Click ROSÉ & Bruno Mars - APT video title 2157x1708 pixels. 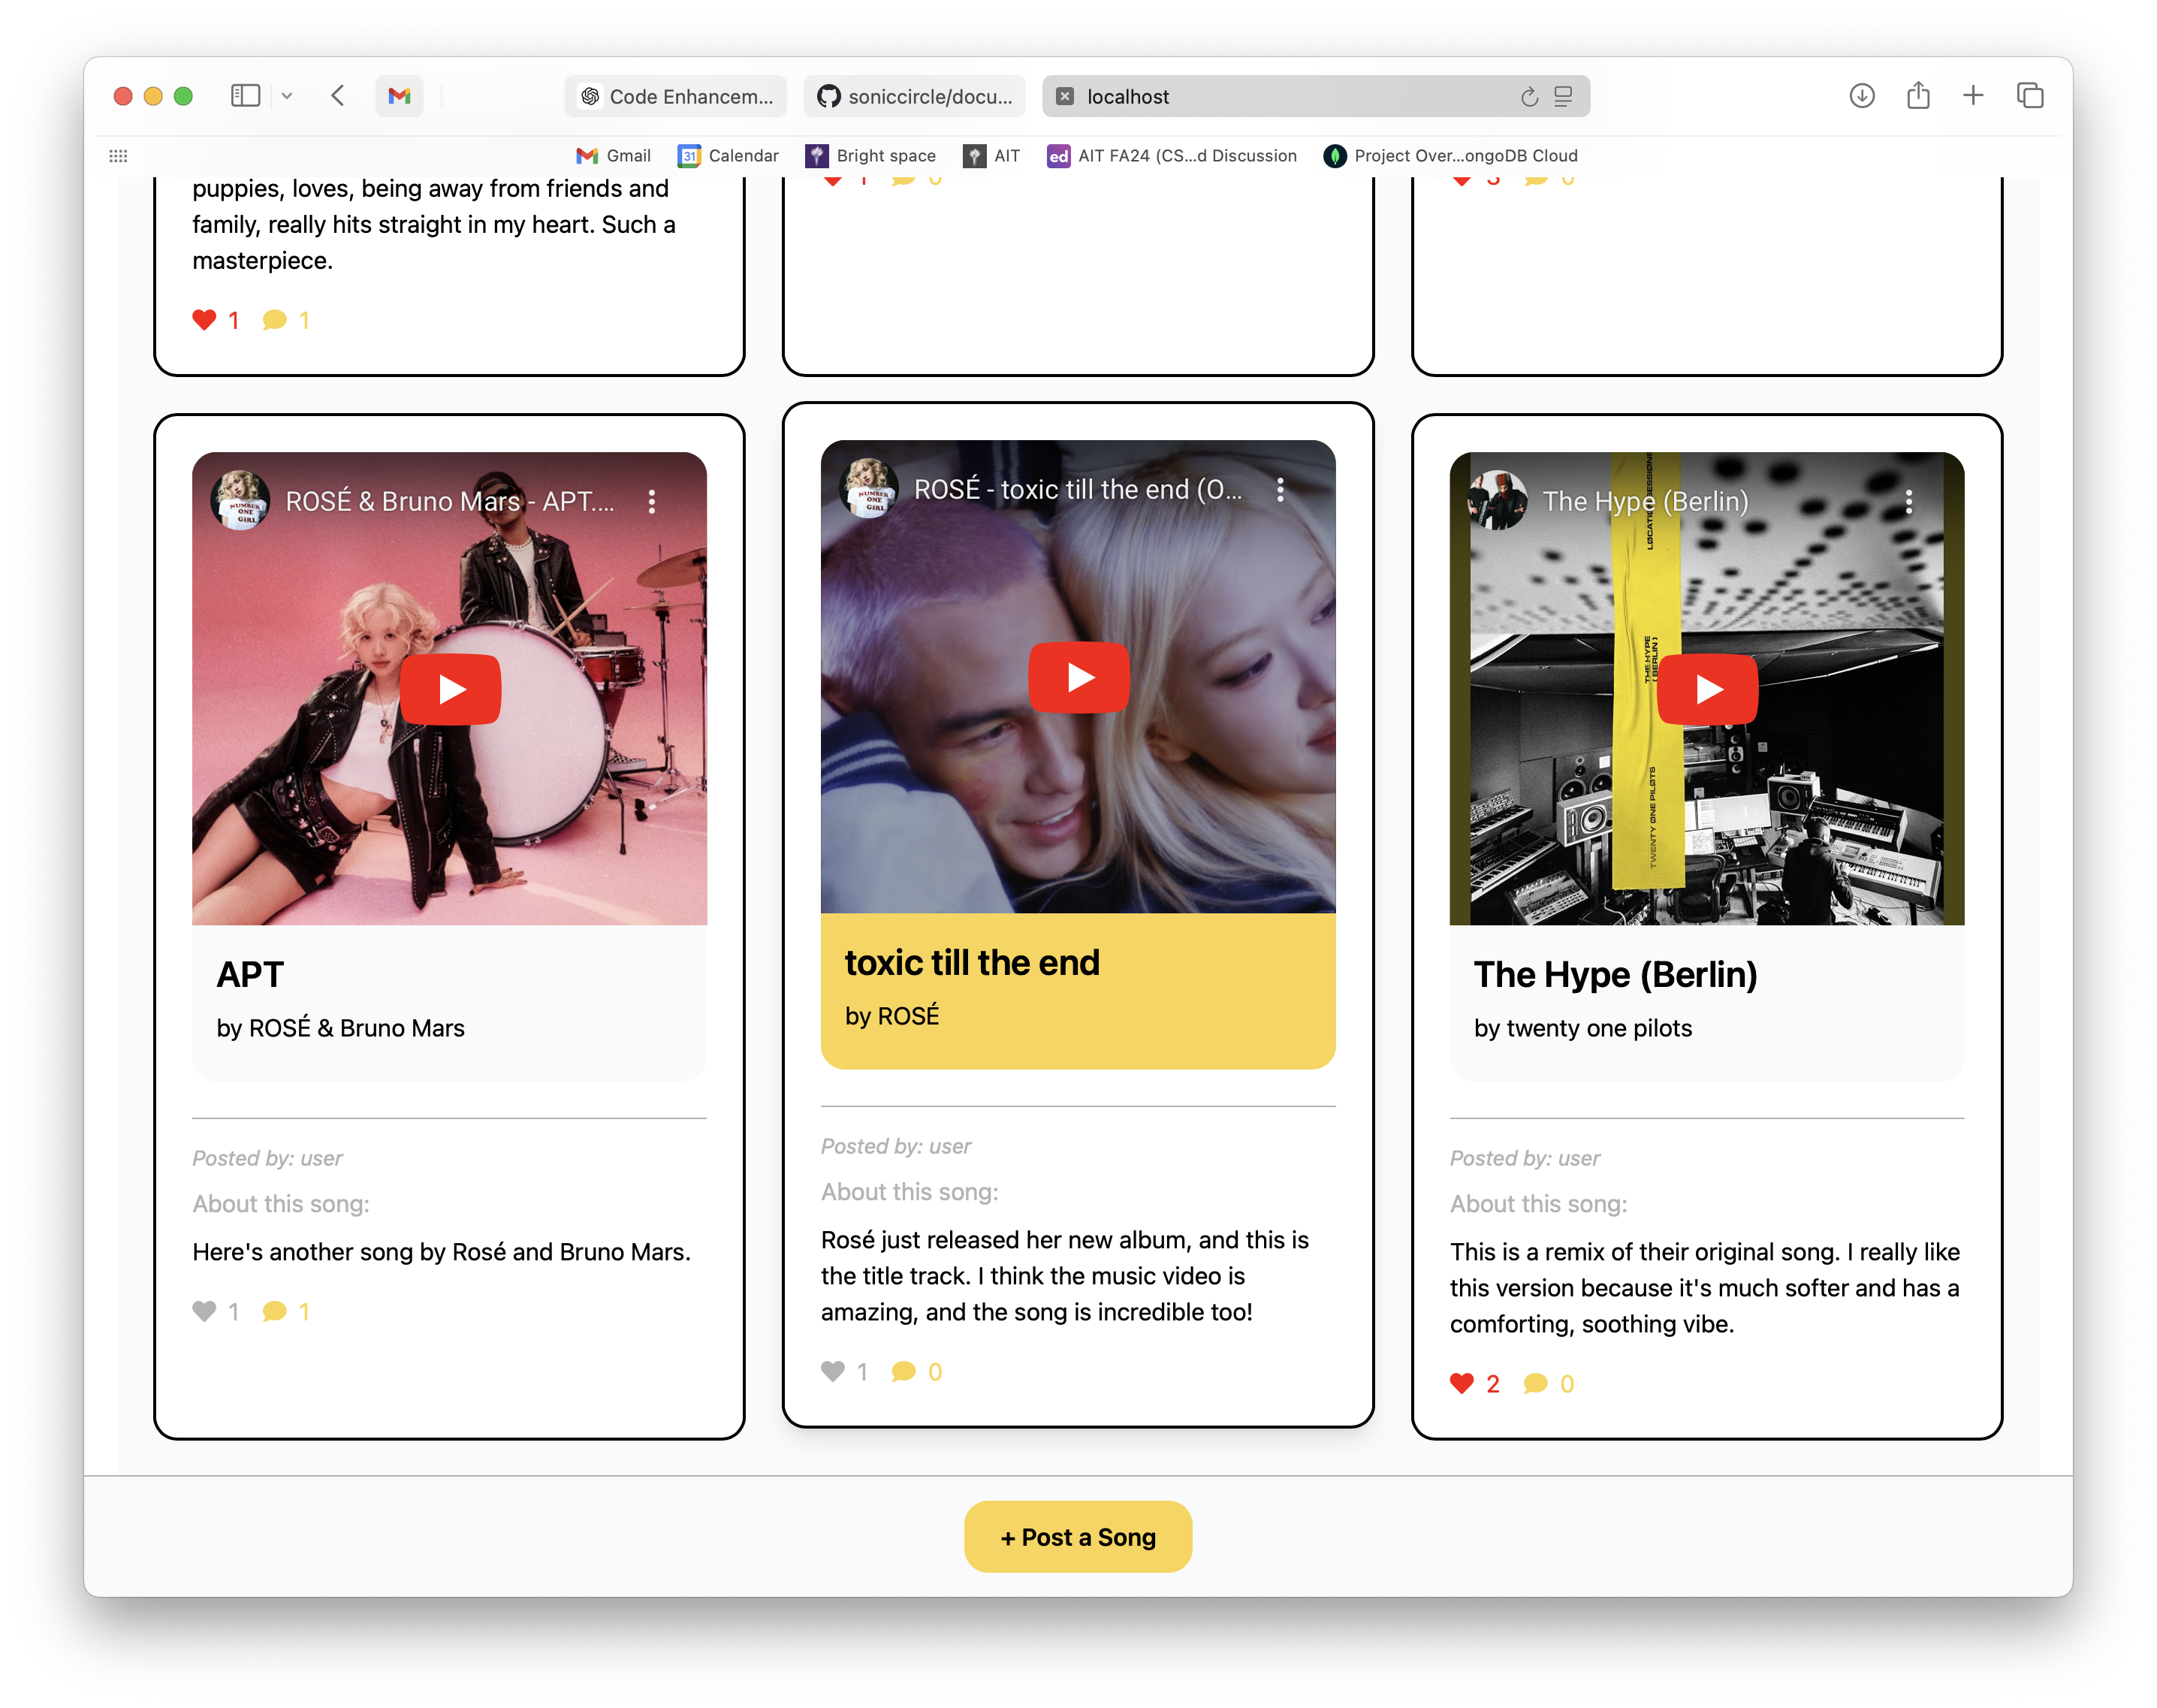[x=450, y=501]
